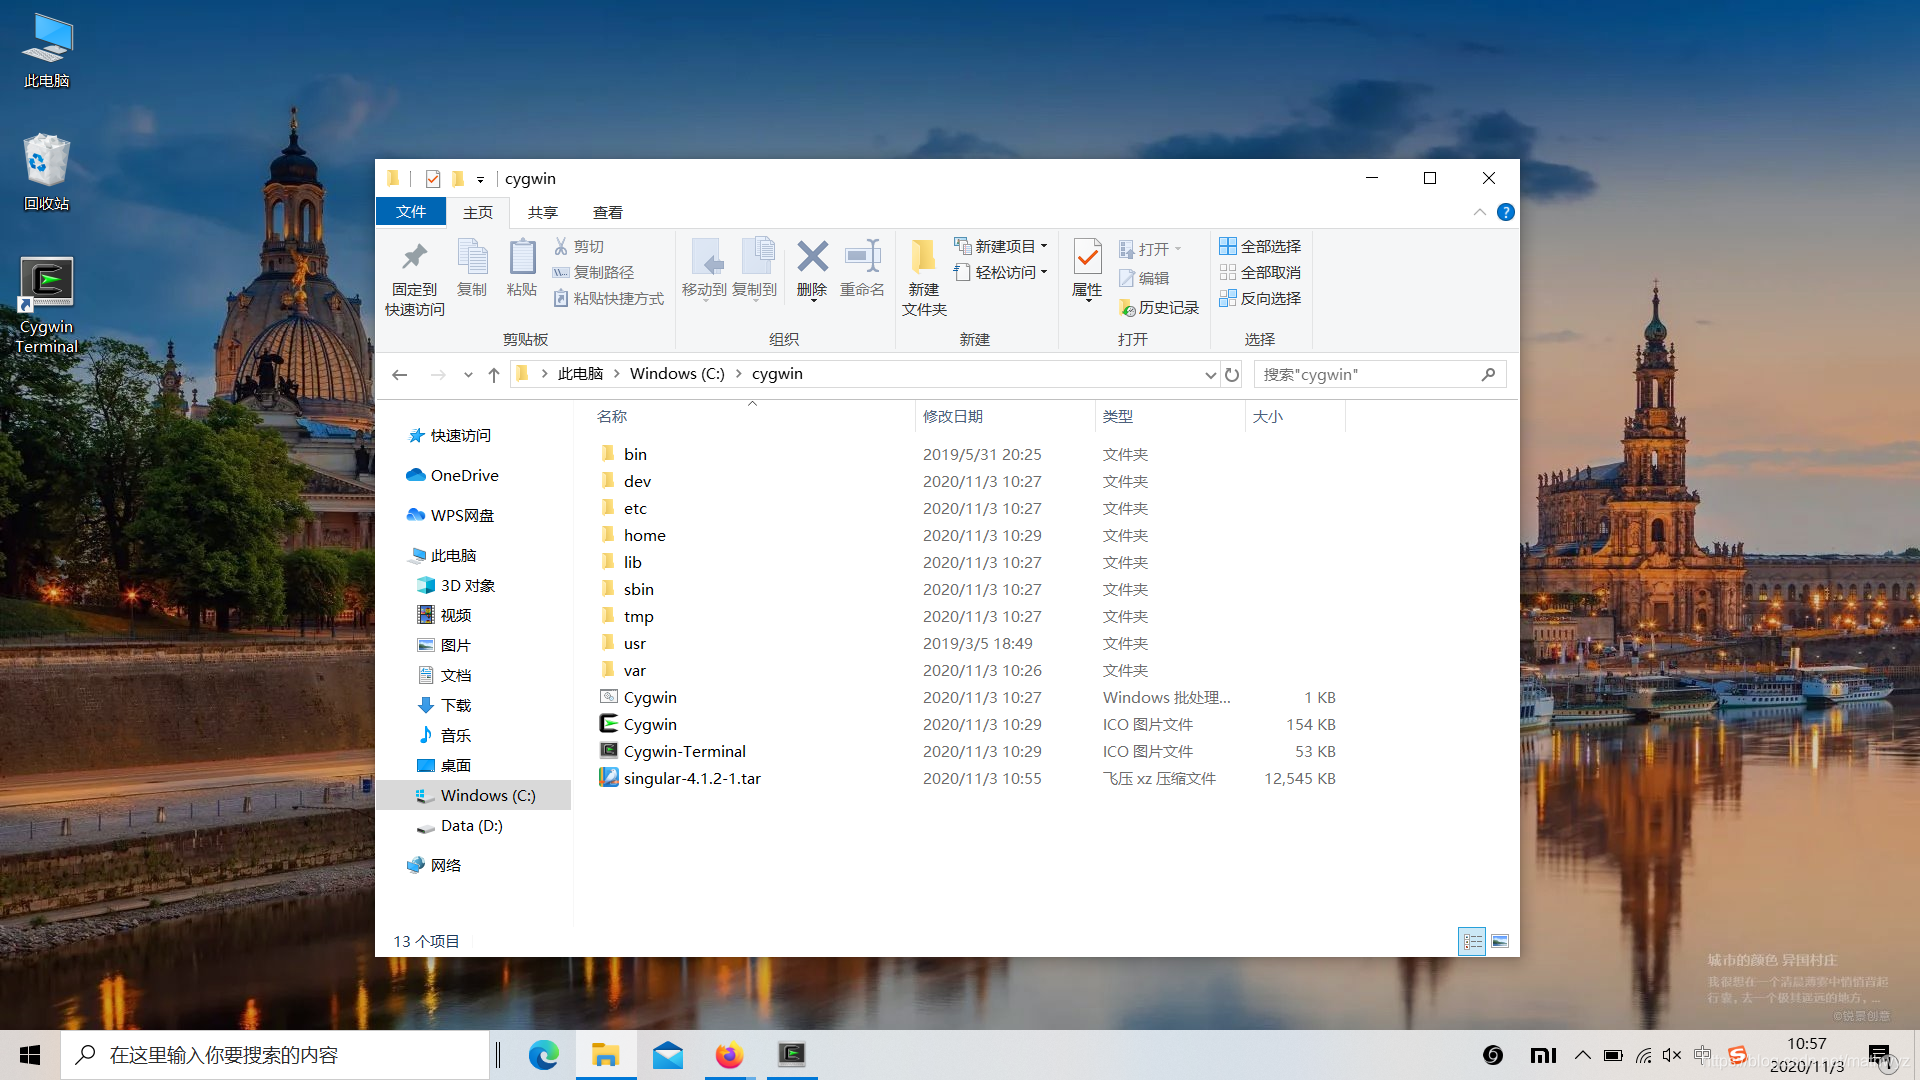Viewport: 1920px width, 1080px height.
Task: Open the File (文件) menu tab
Action: click(x=410, y=212)
